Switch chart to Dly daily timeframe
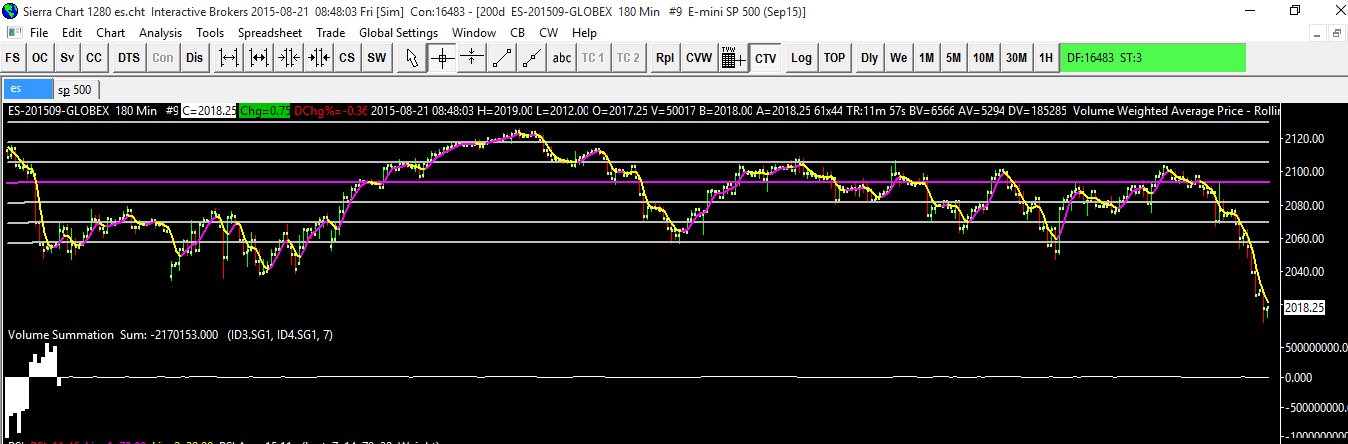 click(869, 58)
